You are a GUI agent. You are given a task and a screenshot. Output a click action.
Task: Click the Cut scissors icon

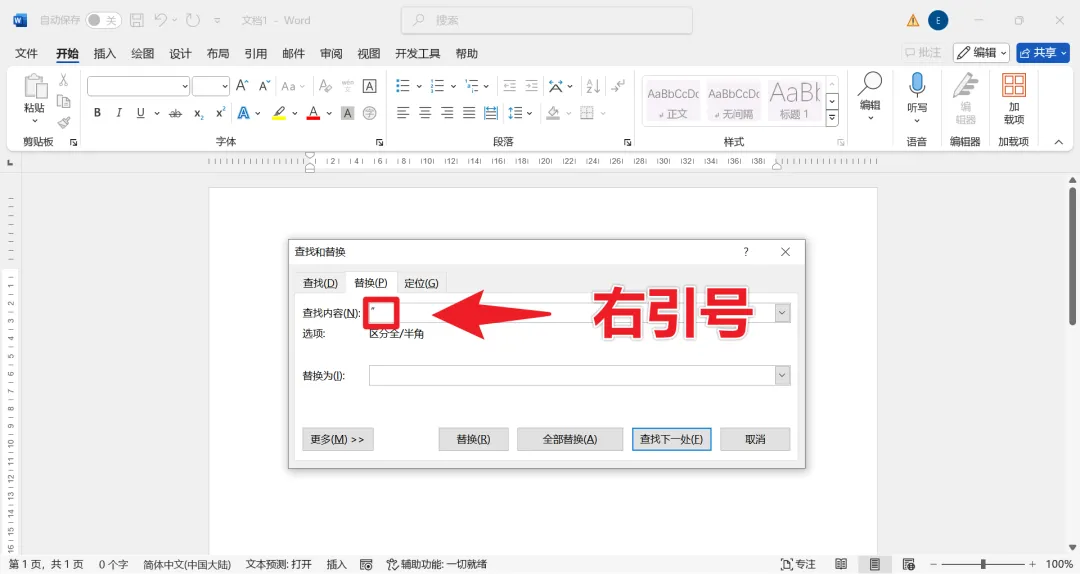[63, 80]
